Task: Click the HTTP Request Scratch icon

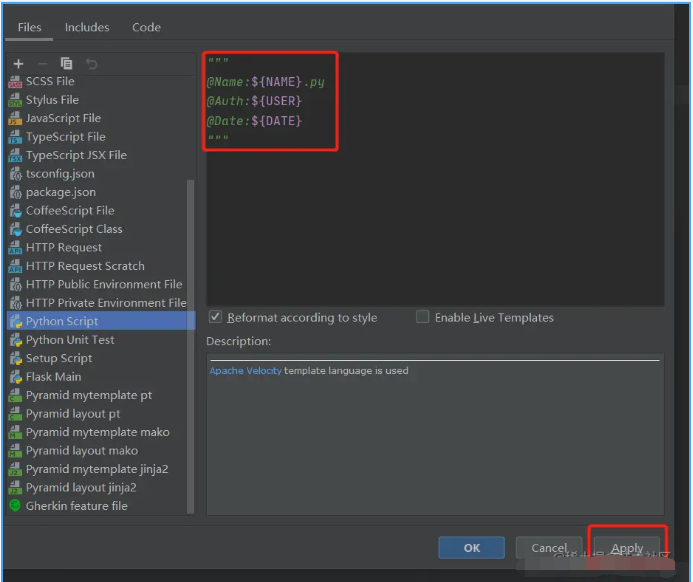Action: coord(15,266)
